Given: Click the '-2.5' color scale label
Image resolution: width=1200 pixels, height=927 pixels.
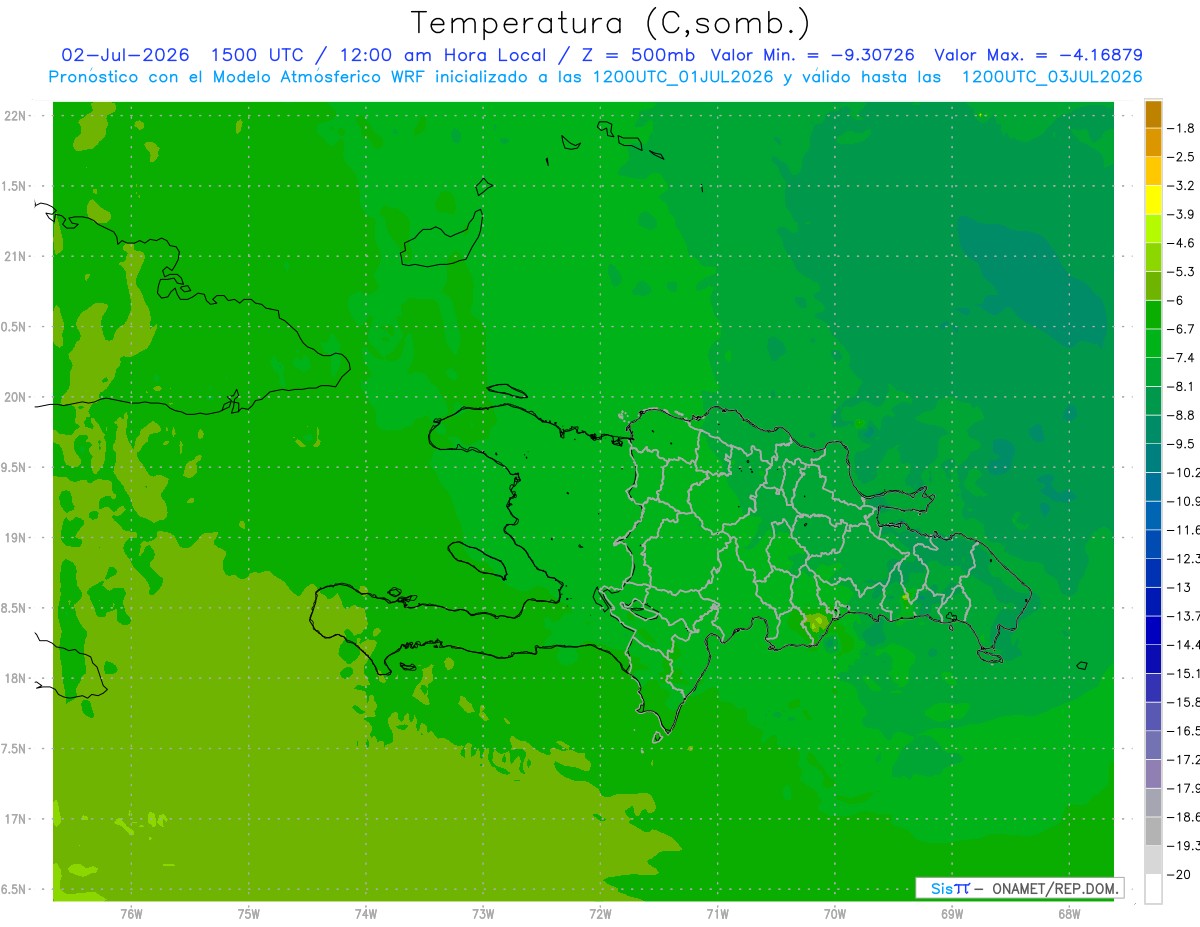Looking at the screenshot, I should [x=1182, y=157].
